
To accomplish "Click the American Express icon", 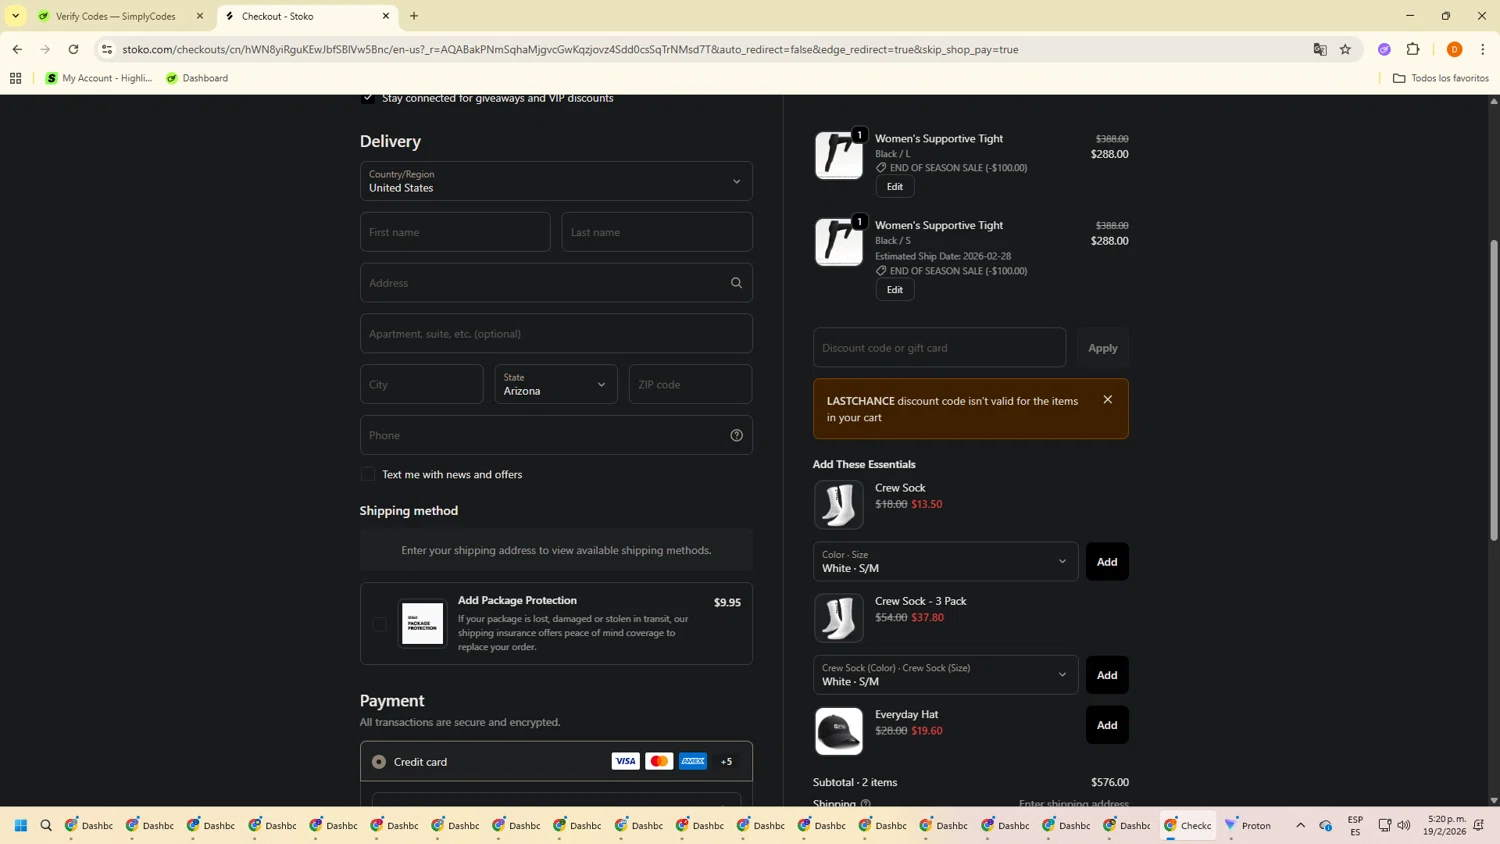I will click(693, 761).
